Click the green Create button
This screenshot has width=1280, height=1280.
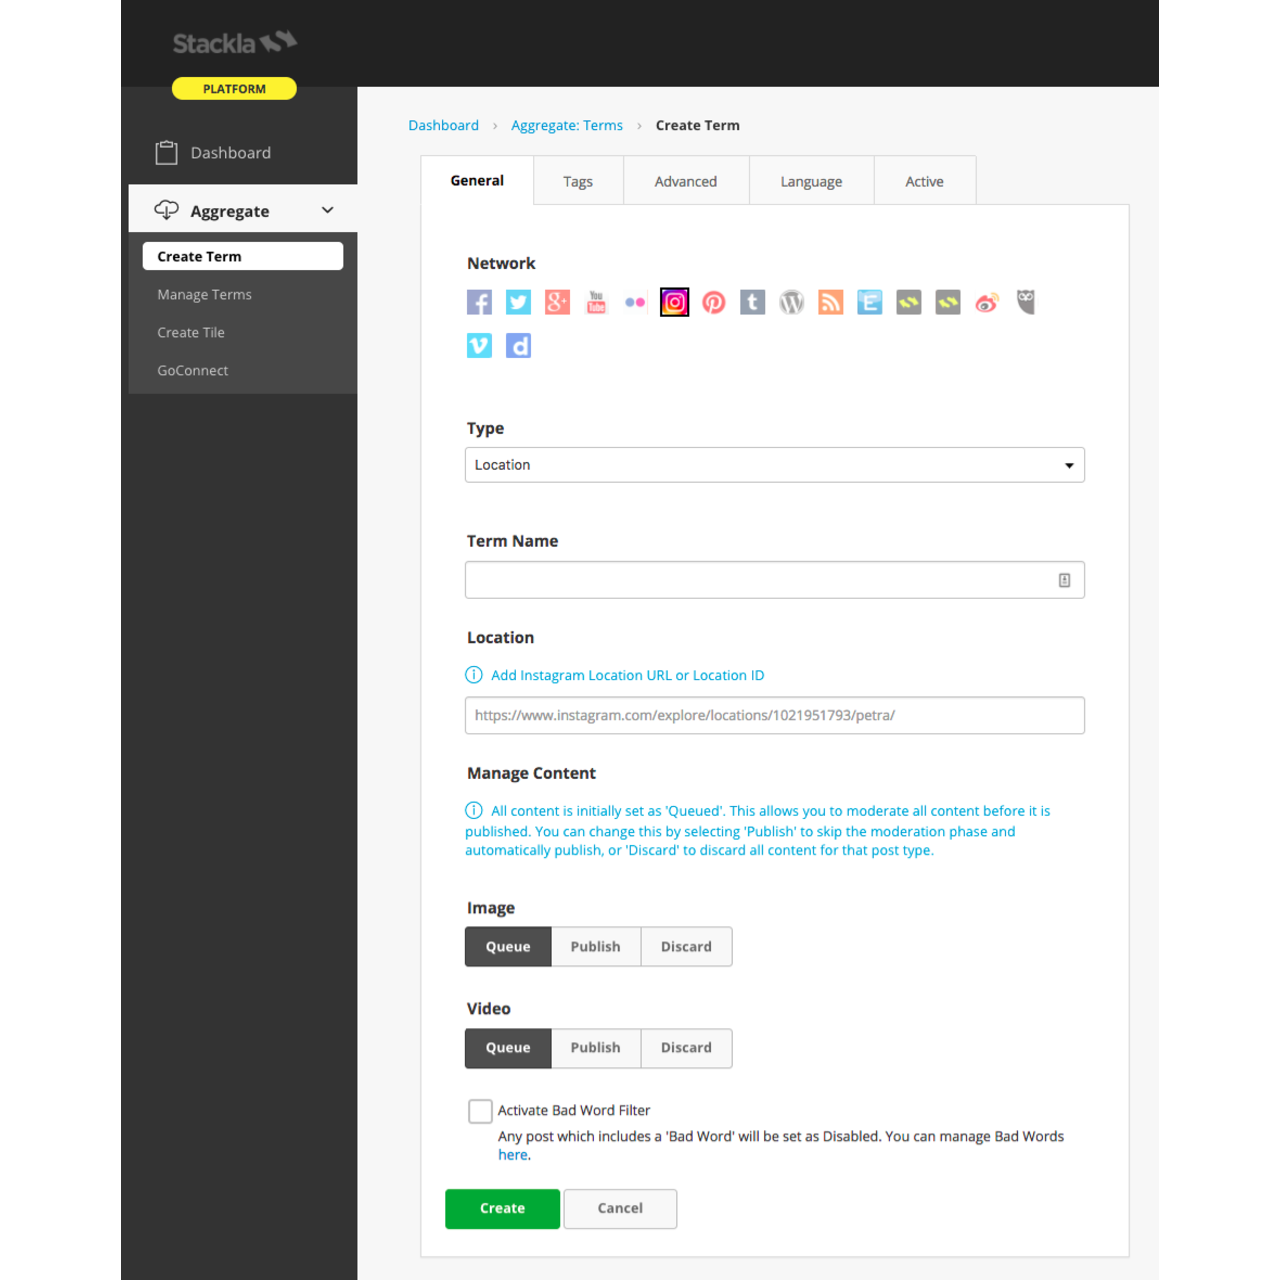point(502,1209)
